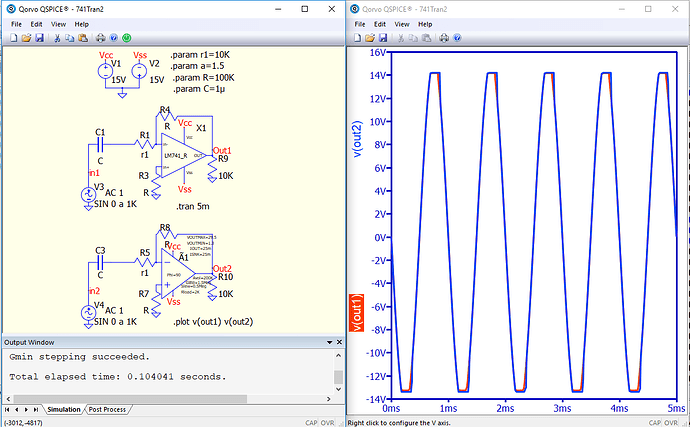The image size is (690, 427).
Task: Click the last-tab navigation arrow
Action: point(36,409)
